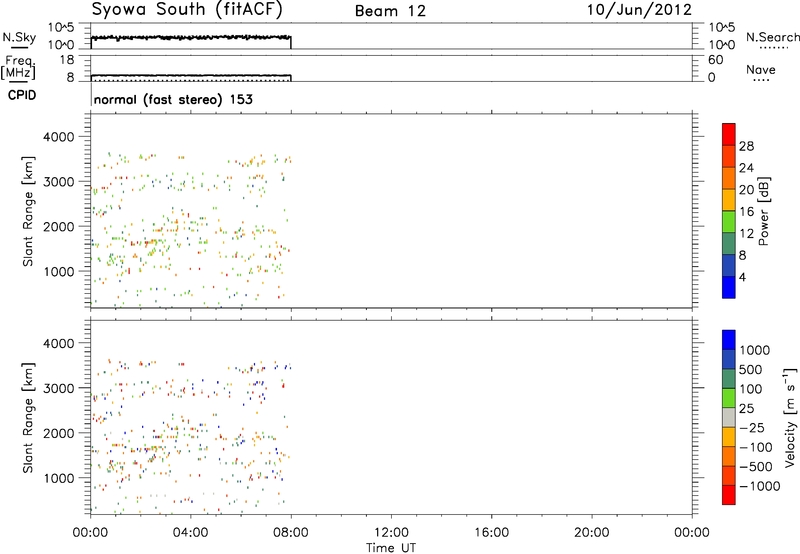
Task: Click the "28" power colorbar label
Action: [x=746, y=146]
